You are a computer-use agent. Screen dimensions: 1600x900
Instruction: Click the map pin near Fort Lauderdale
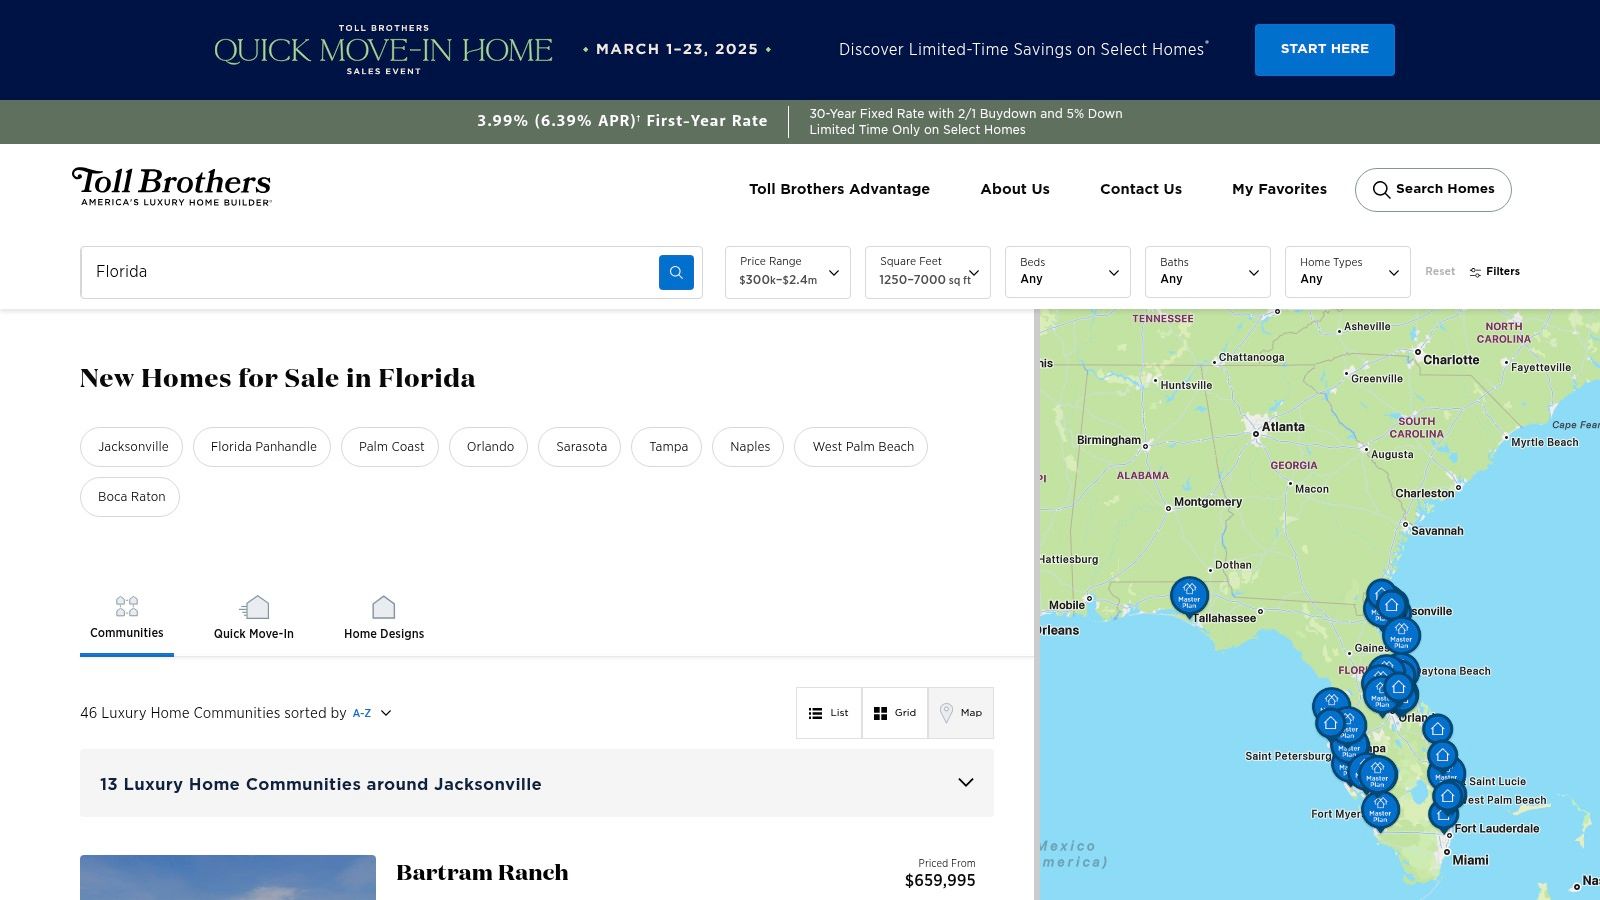[x=1442, y=817]
